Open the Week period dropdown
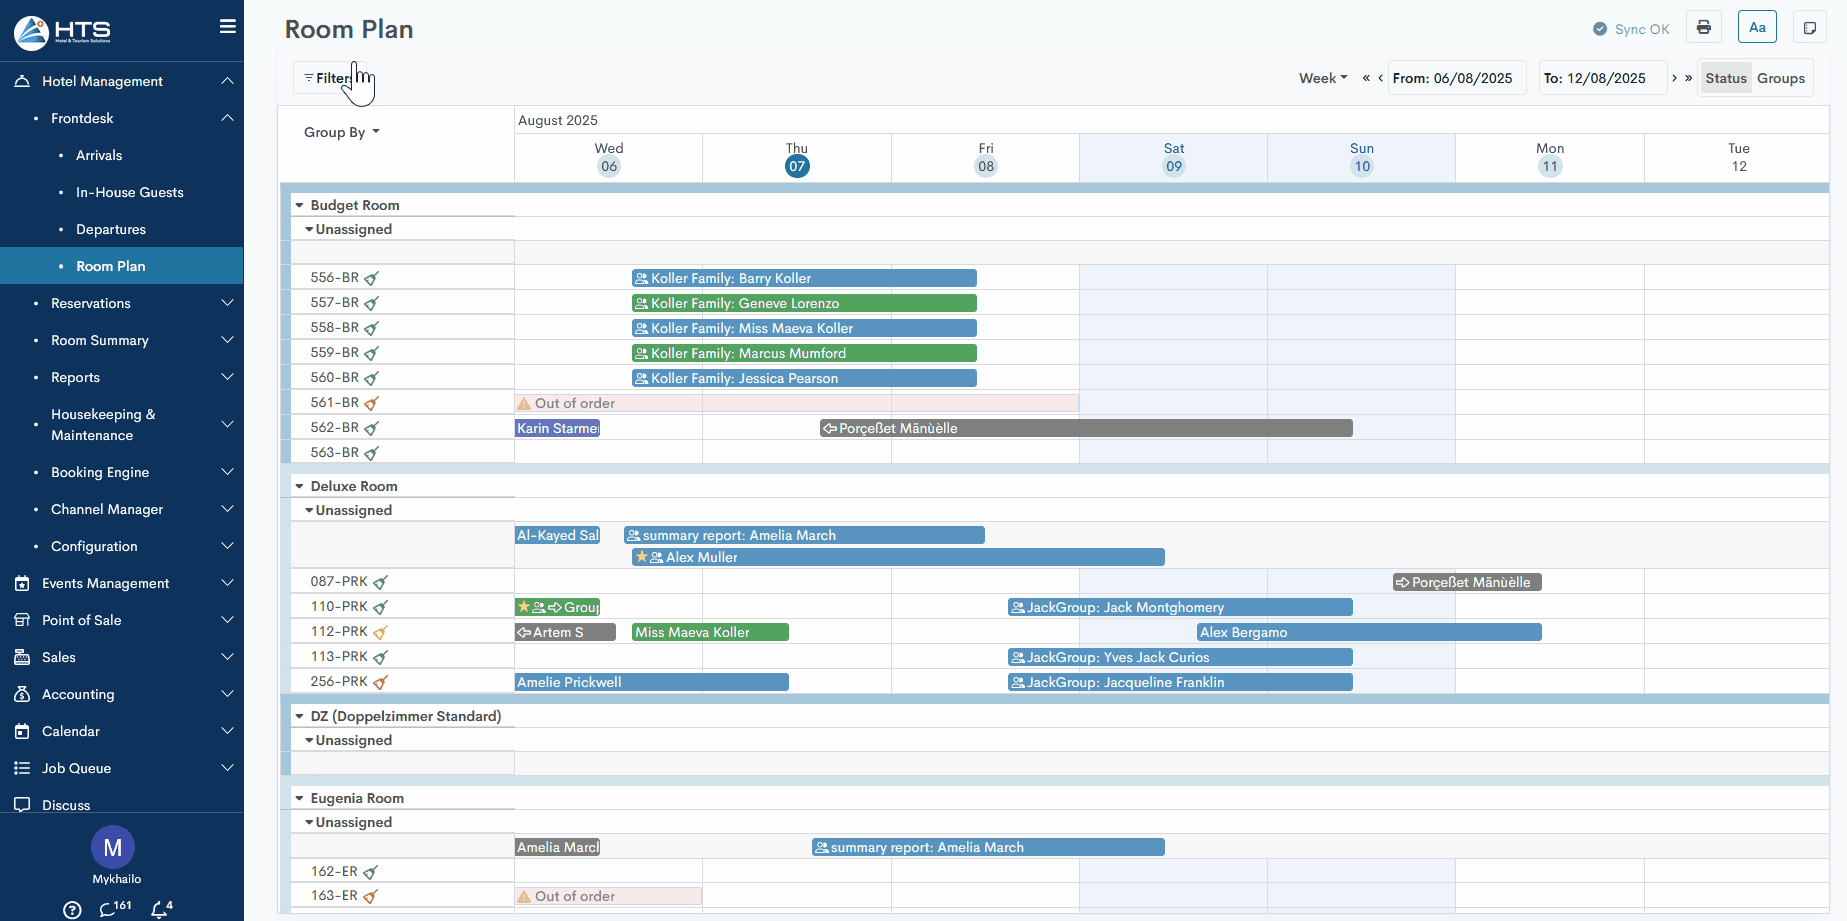Screen dimensions: 1847x921 point(1322,78)
